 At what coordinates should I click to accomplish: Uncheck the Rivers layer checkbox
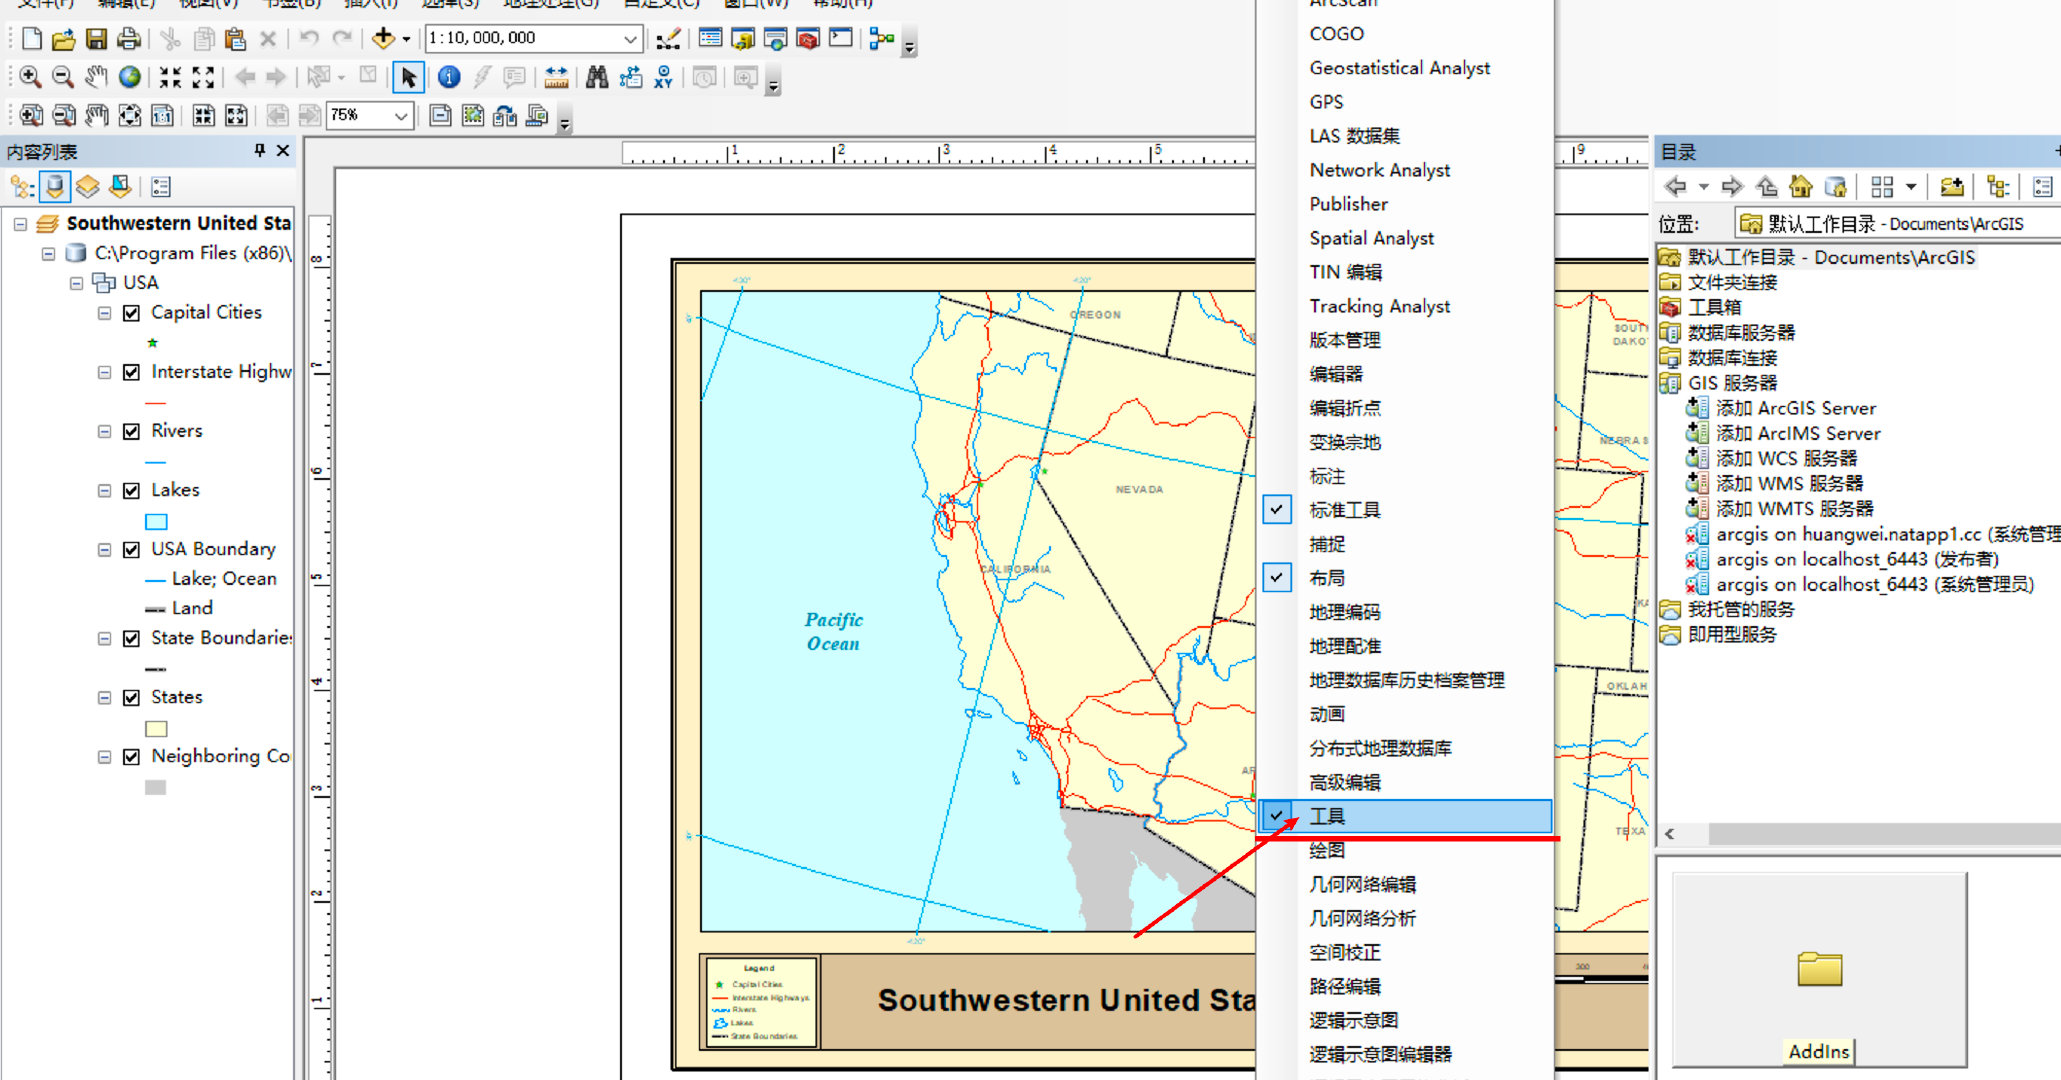click(131, 431)
